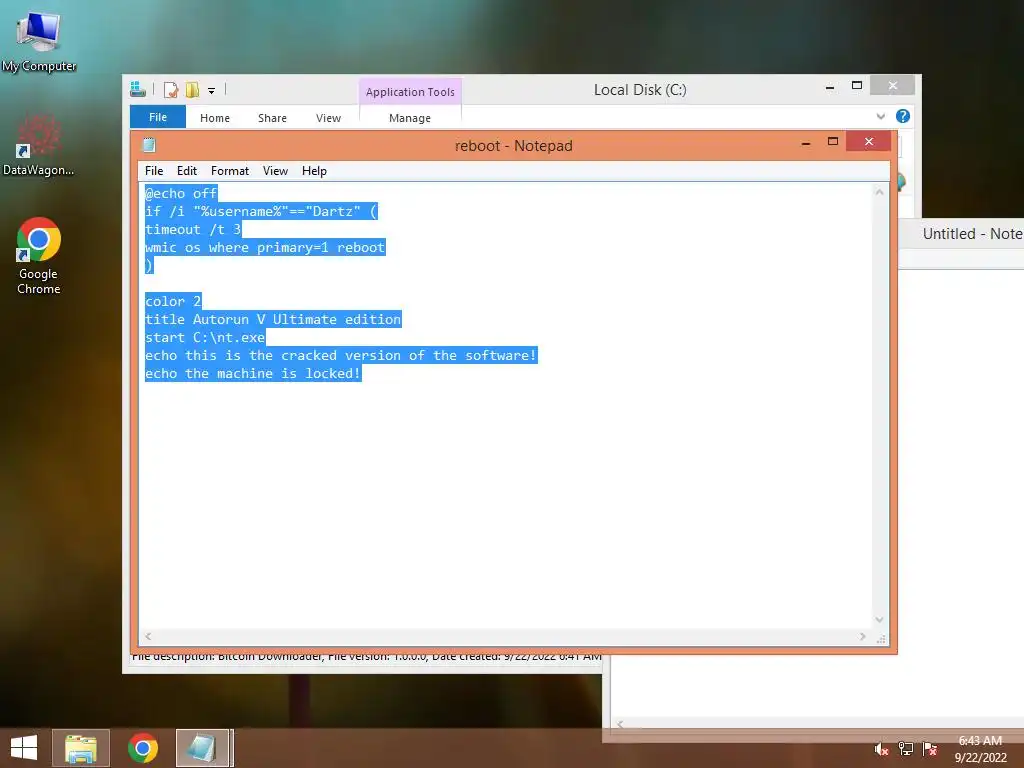Open File Explorer from the taskbar
The image size is (1024, 768).
(80, 748)
